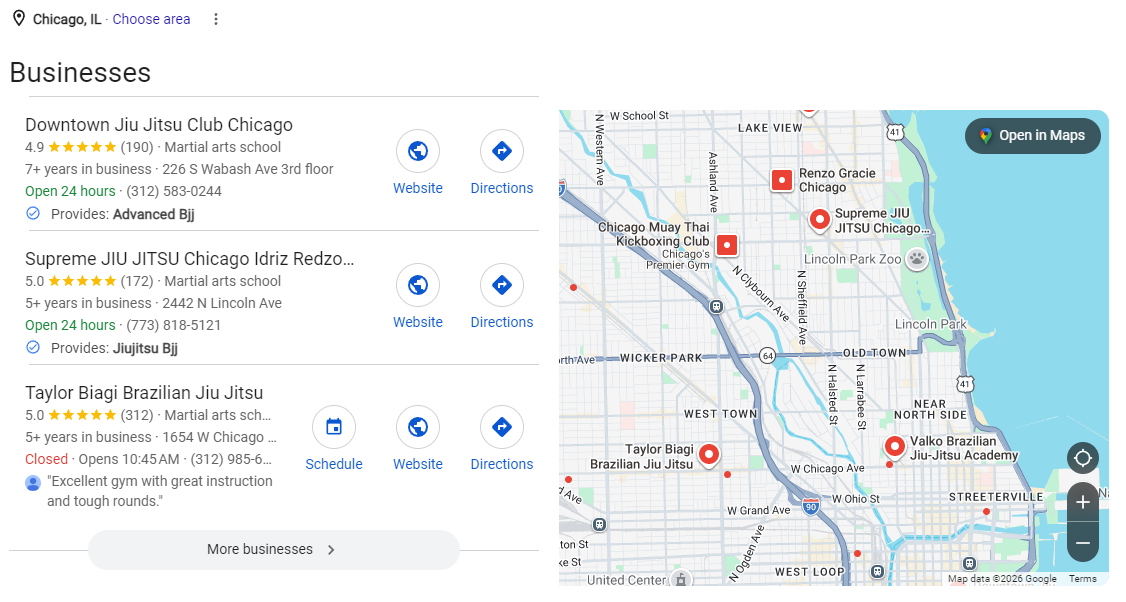Click the Route 64 shield on map
This screenshot has height=602, width=1126.
click(768, 356)
